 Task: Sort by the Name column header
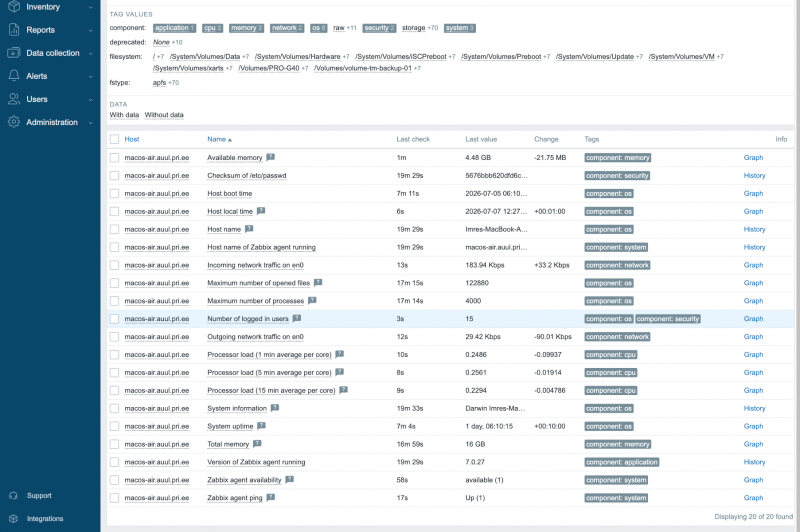tap(219, 139)
